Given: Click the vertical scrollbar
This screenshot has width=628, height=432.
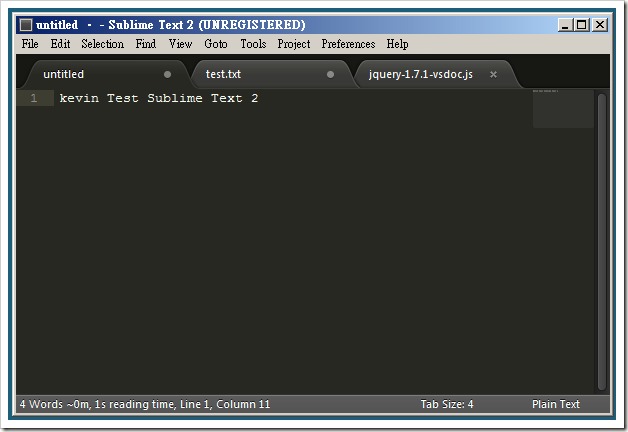Looking at the screenshot, I should pyautogui.click(x=602, y=241).
